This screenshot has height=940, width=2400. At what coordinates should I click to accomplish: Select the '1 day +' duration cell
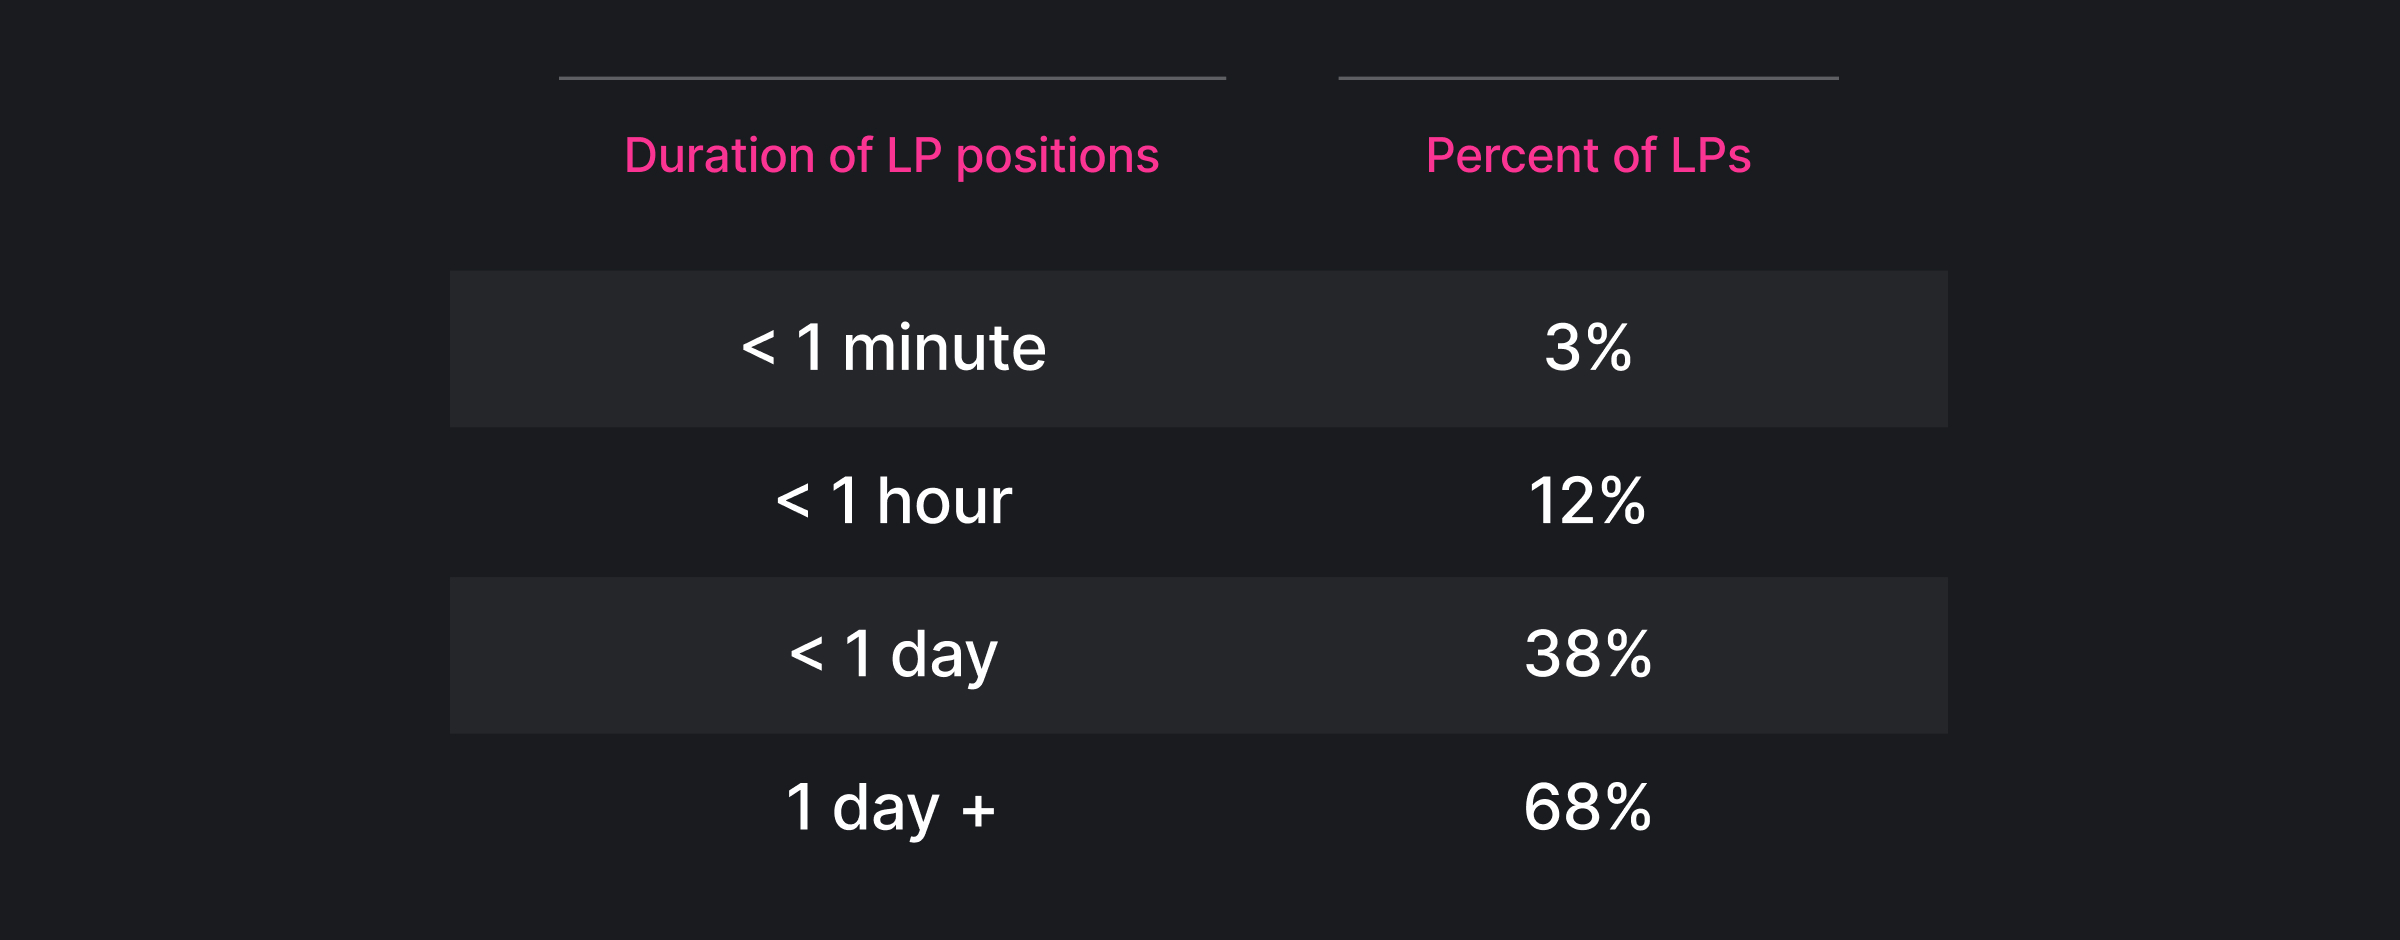pyautogui.click(x=890, y=809)
